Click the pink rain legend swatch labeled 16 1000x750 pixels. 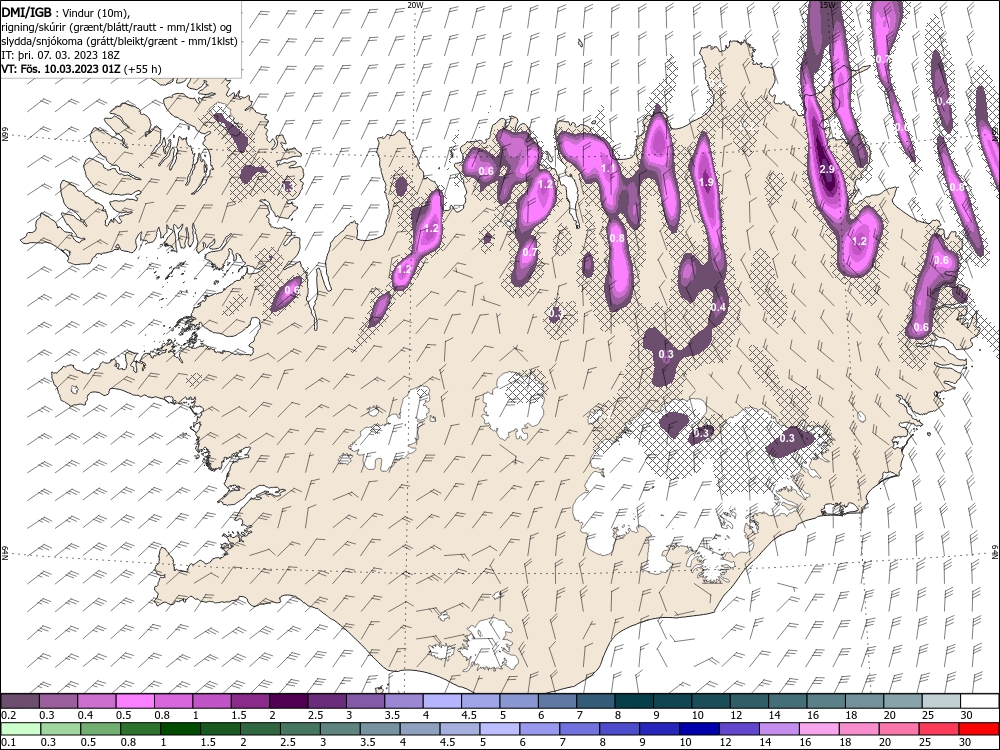(819, 729)
